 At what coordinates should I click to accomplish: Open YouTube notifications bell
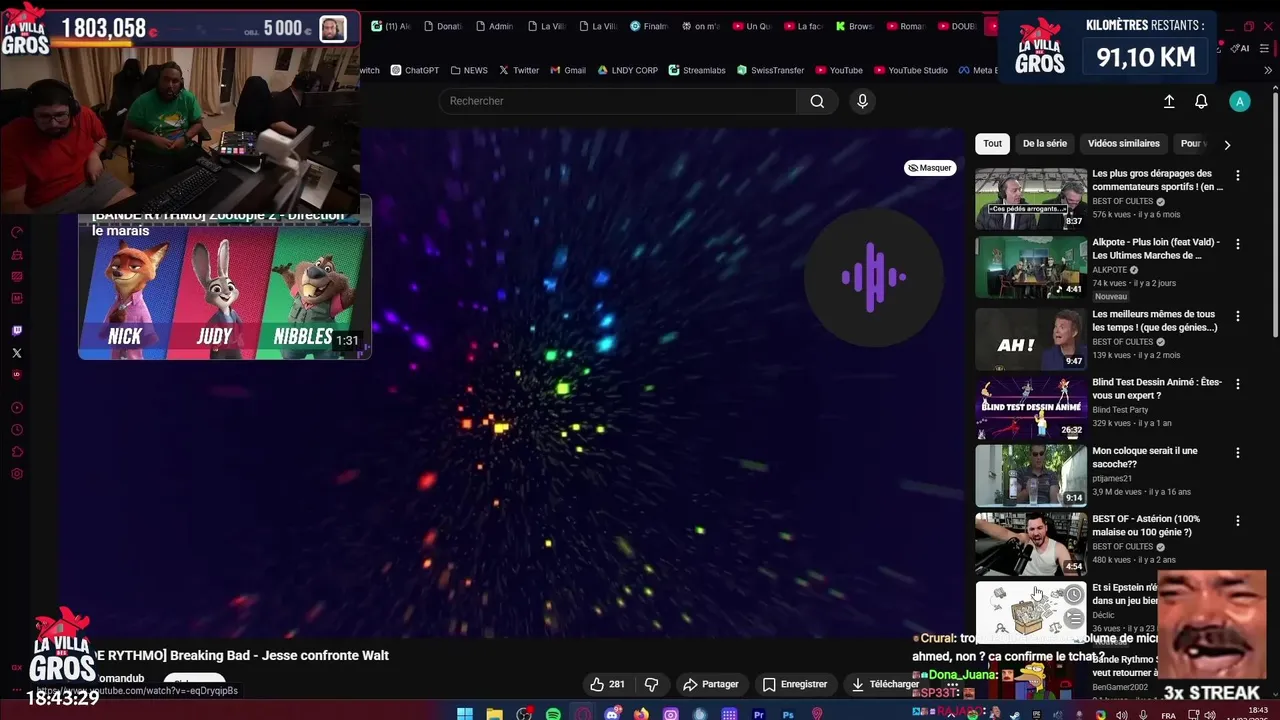pyautogui.click(x=1201, y=101)
